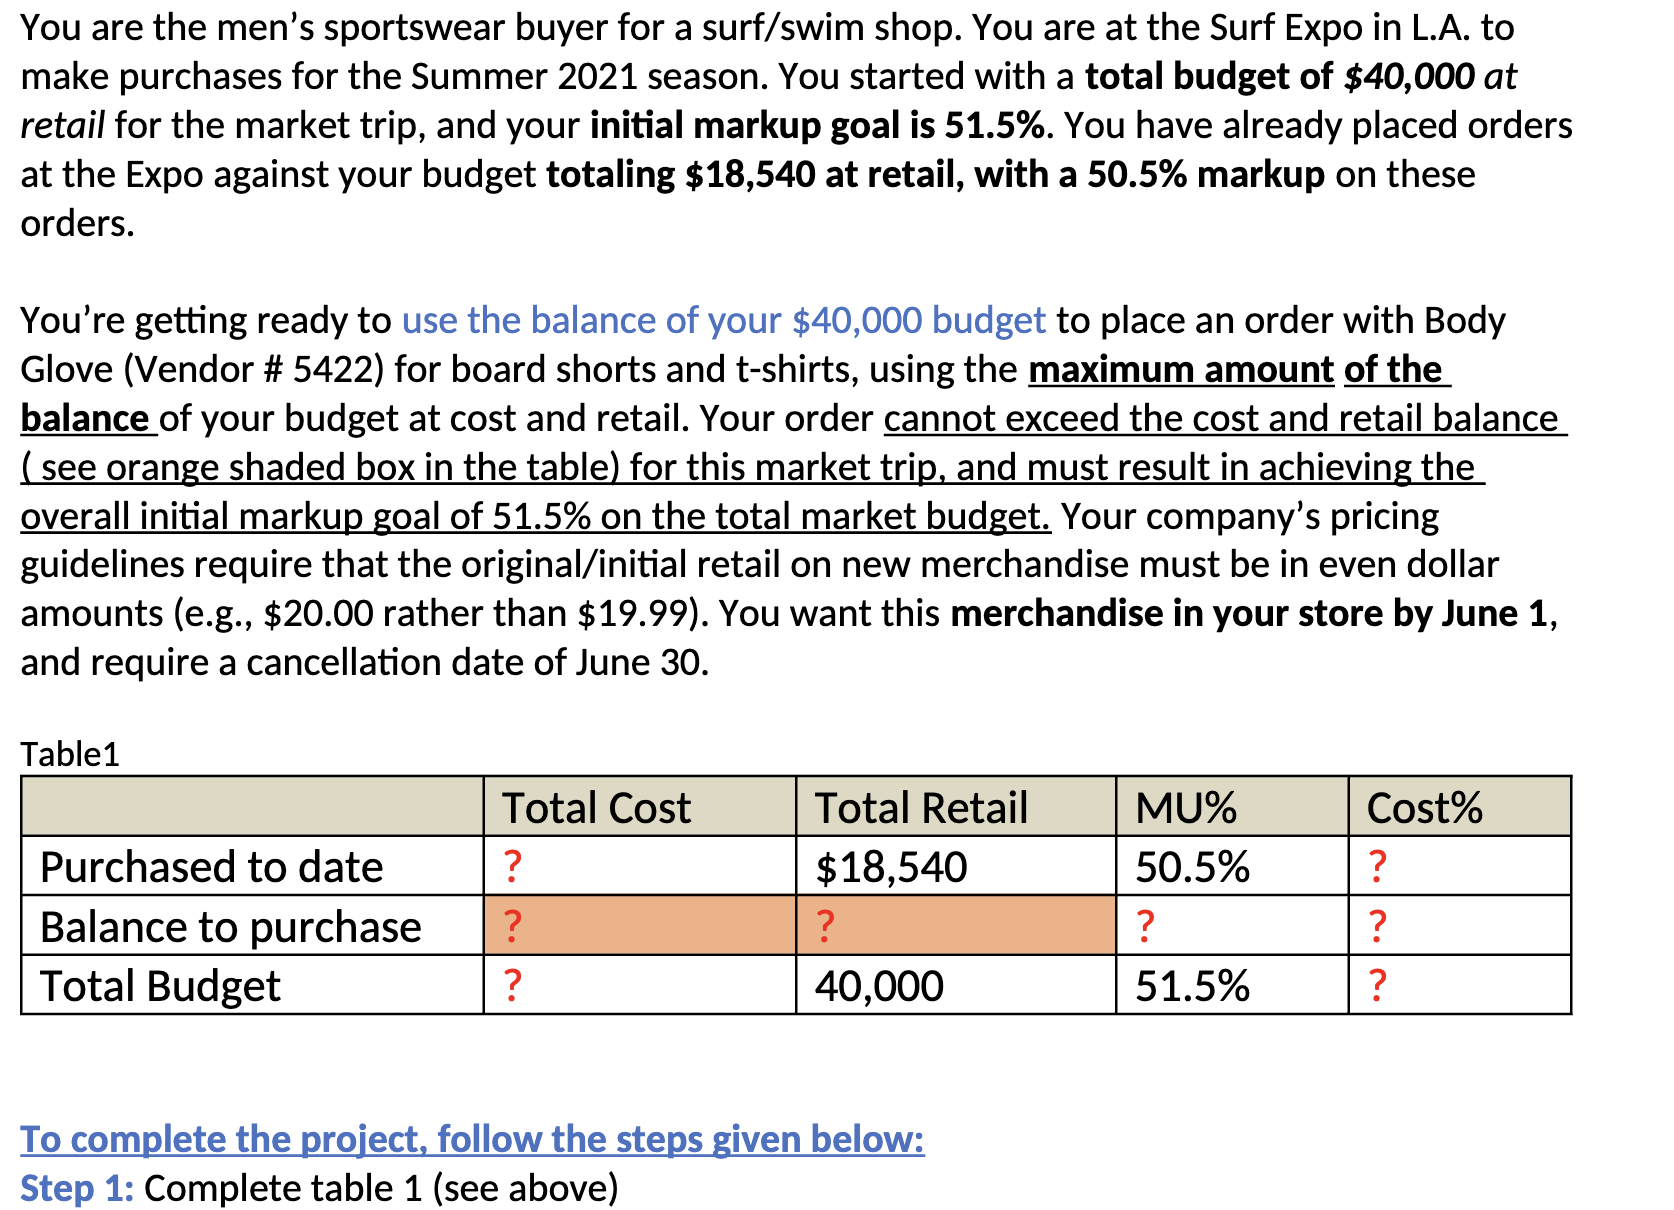Select the bold phrase "merchandise in your store by June 1"

[1250, 613]
